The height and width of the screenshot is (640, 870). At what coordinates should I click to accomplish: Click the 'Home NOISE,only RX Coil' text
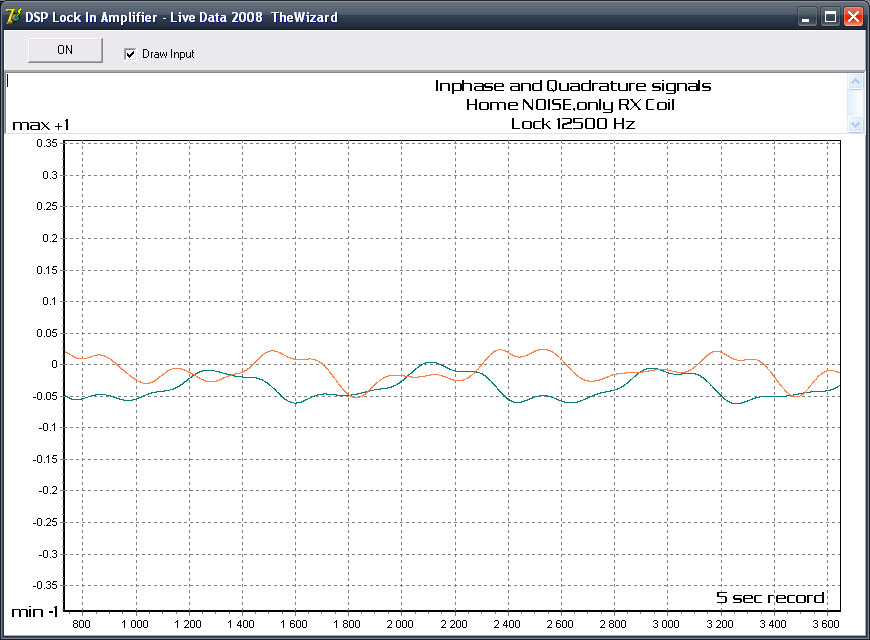[570, 105]
